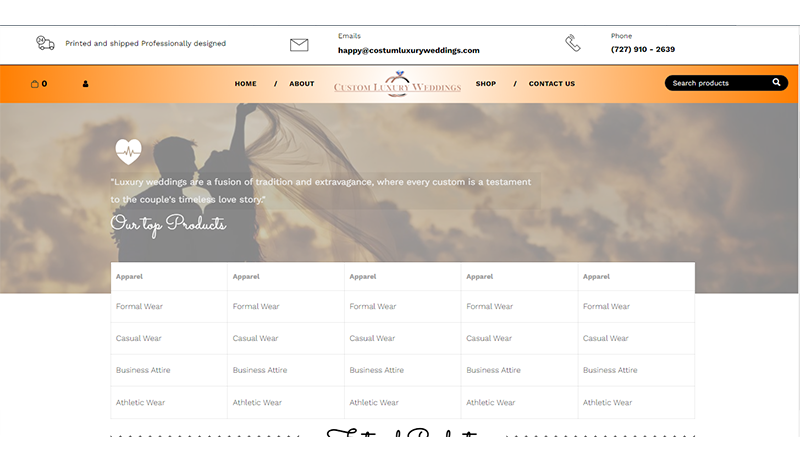Click the telephone handset icon
Viewport: 800px width, 463px height.
(572, 43)
